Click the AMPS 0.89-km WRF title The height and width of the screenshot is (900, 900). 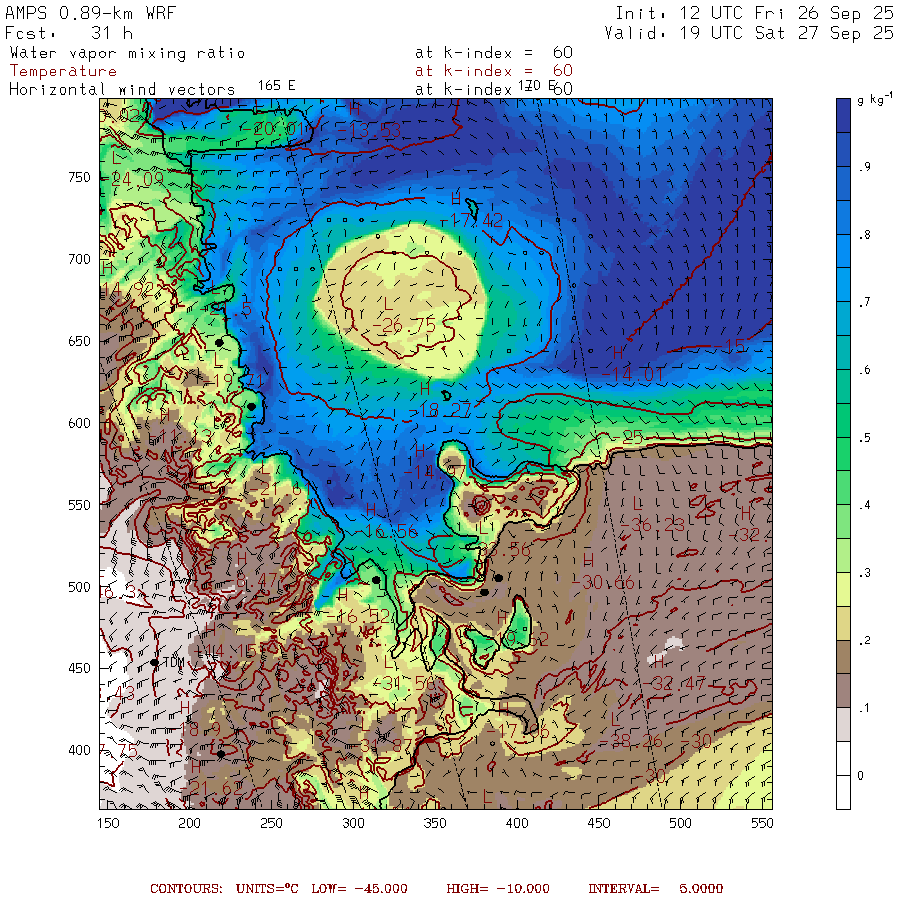pyautogui.click(x=90, y=14)
